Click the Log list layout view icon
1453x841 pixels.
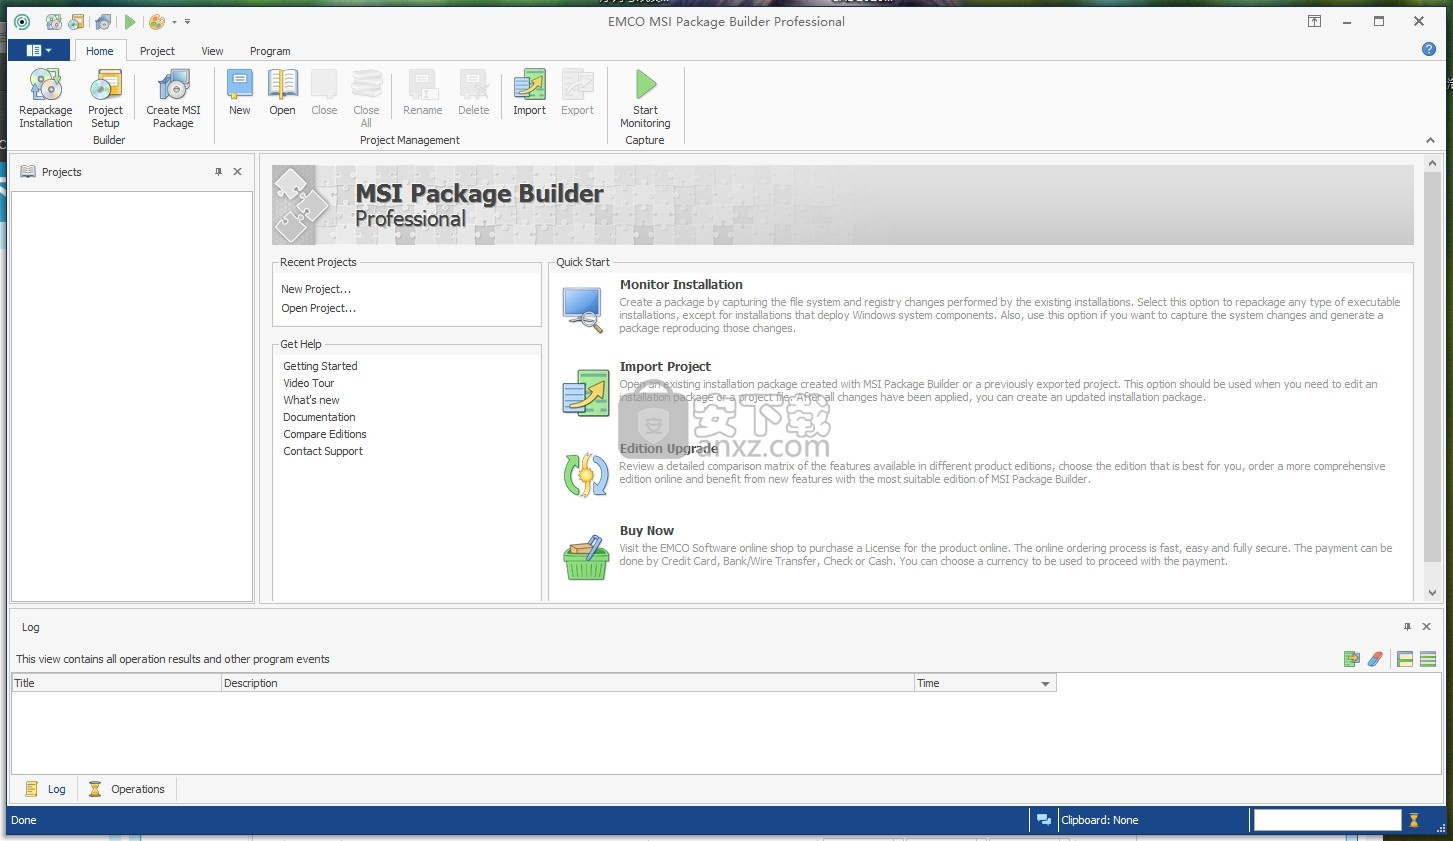coord(1428,659)
